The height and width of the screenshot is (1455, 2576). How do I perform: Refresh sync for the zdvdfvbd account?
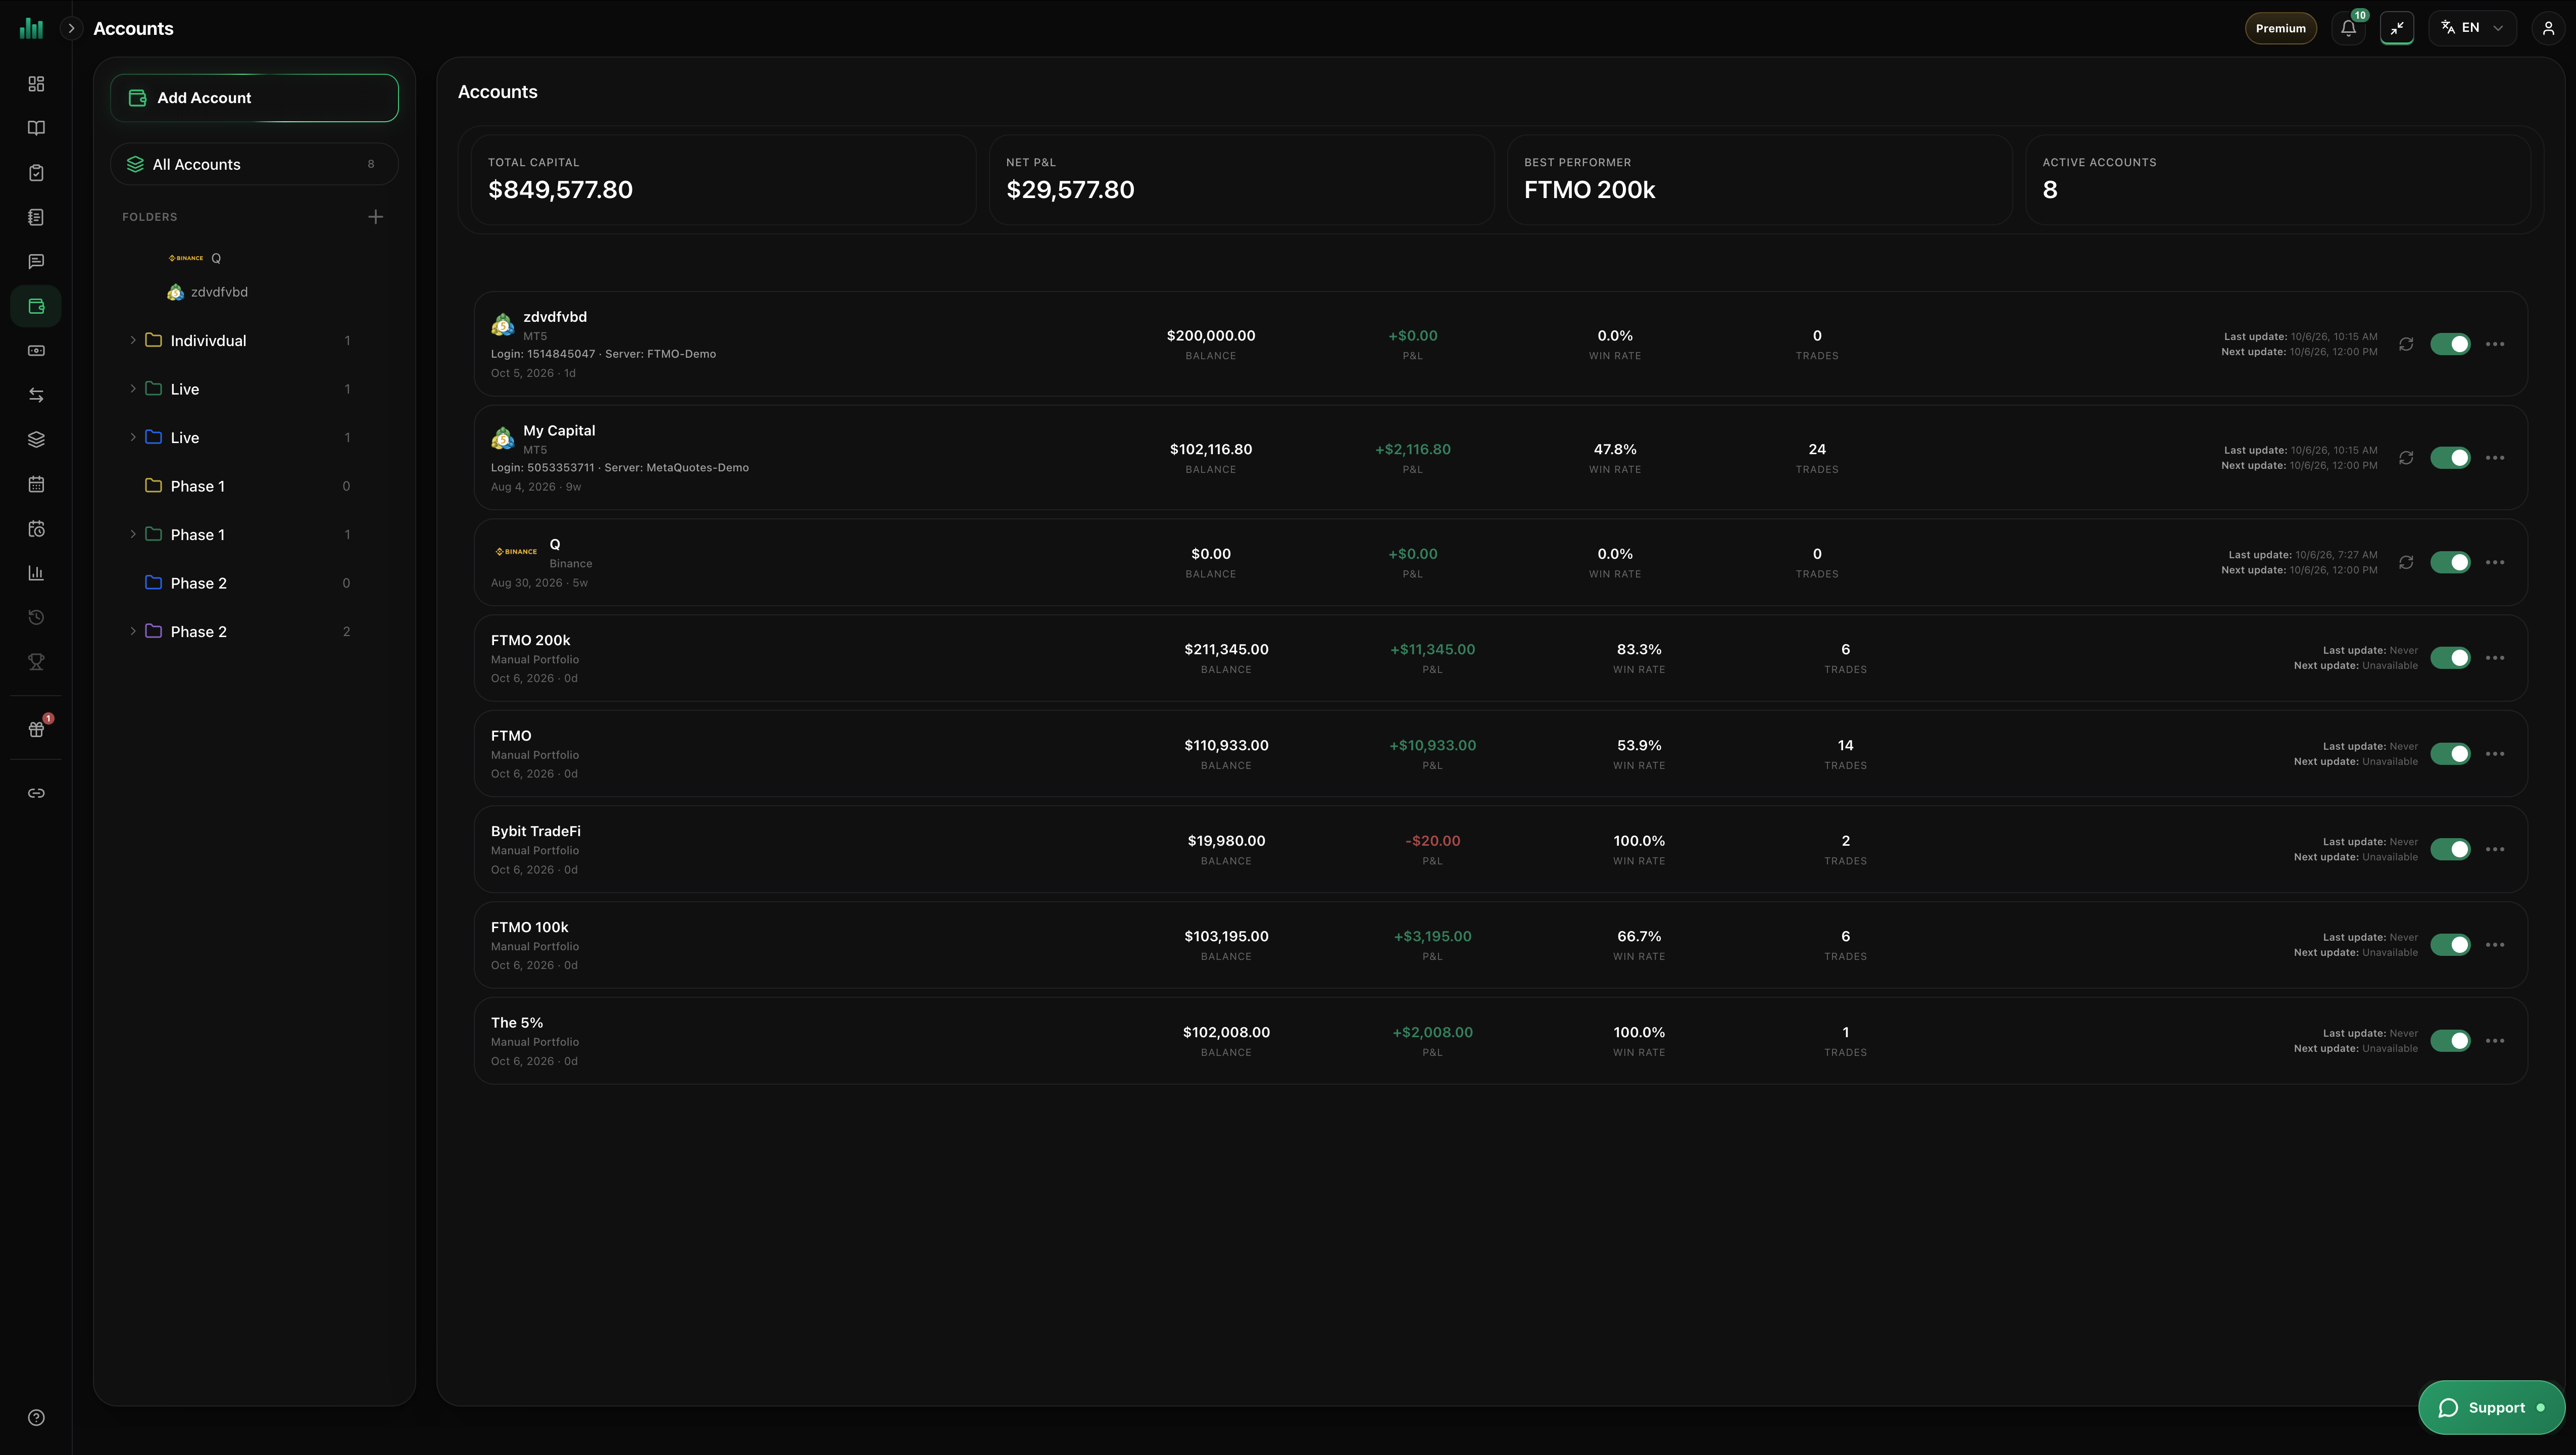(x=2406, y=344)
